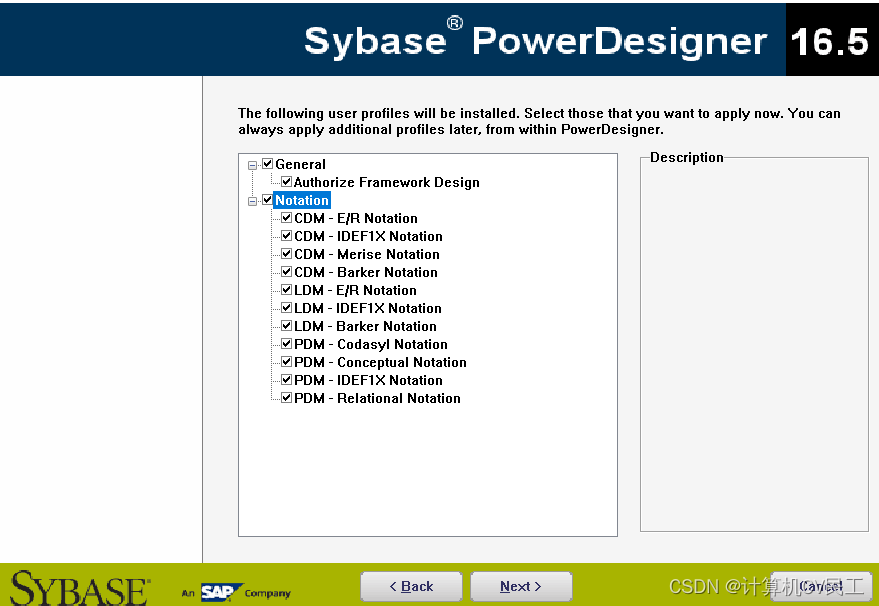Screen dimensions: 879x606
Task: Select CDM - Merise Notation text
Action: [x=367, y=254]
